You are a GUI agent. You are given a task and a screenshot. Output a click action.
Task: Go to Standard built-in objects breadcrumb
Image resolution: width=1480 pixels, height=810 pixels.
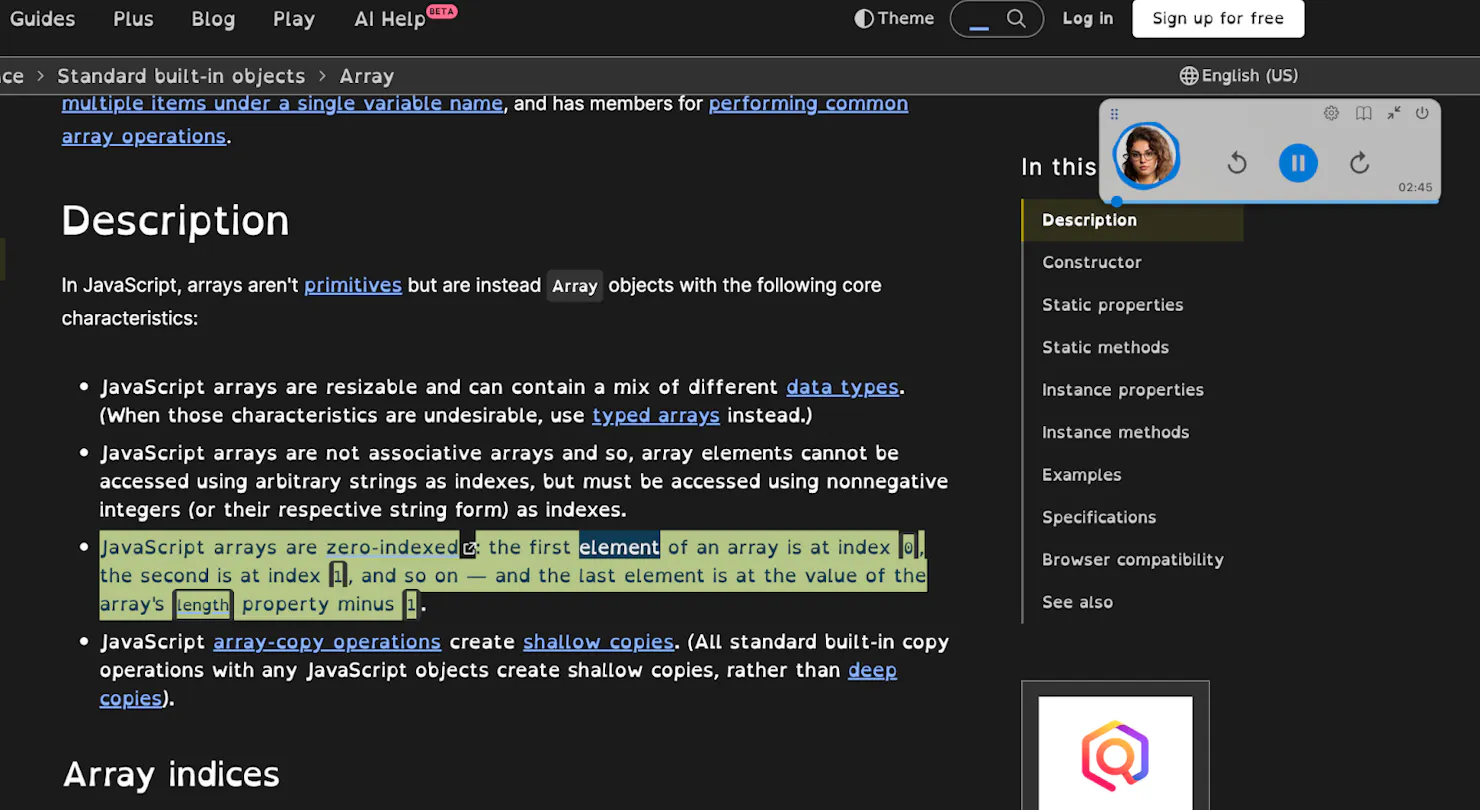[x=181, y=76]
